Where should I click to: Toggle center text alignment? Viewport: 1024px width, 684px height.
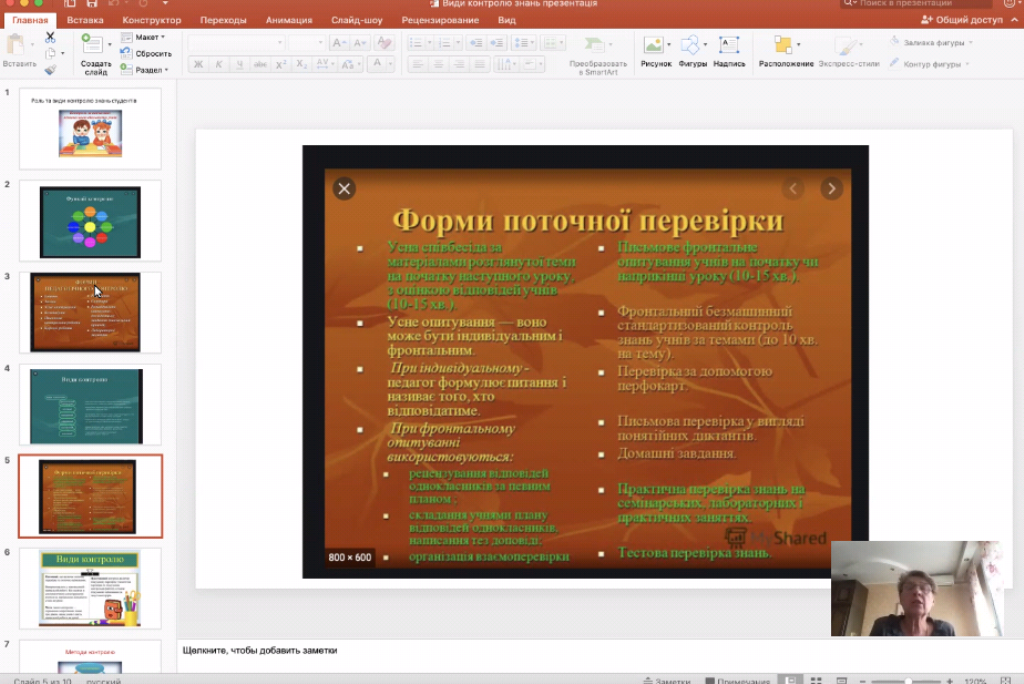pyautogui.click(x=439, y=64)
